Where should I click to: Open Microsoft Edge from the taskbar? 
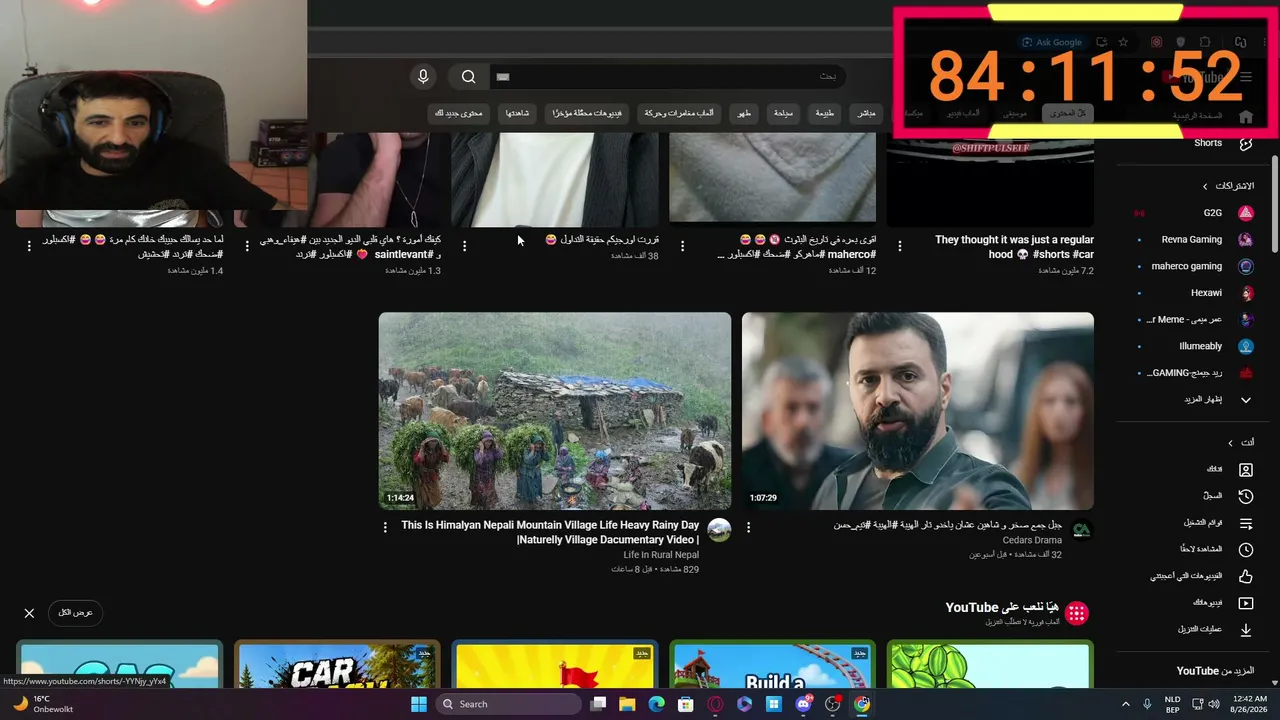(656, 704)
